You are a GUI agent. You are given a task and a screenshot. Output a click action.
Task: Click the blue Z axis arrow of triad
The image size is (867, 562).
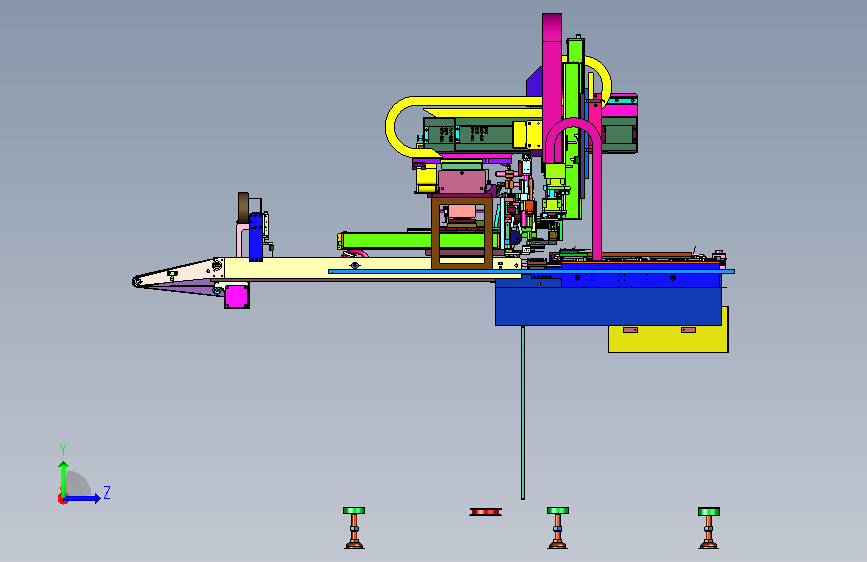coord(83,498)
